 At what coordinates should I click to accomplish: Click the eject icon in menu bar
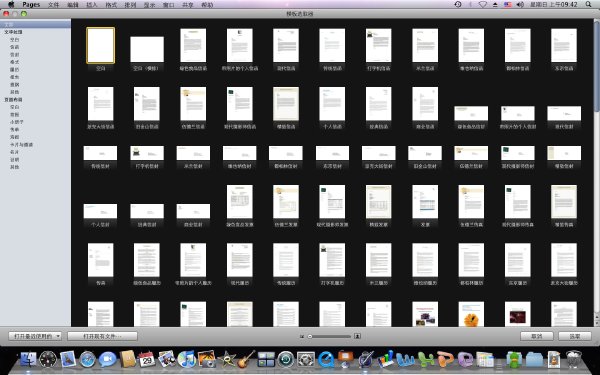[495, 5]
